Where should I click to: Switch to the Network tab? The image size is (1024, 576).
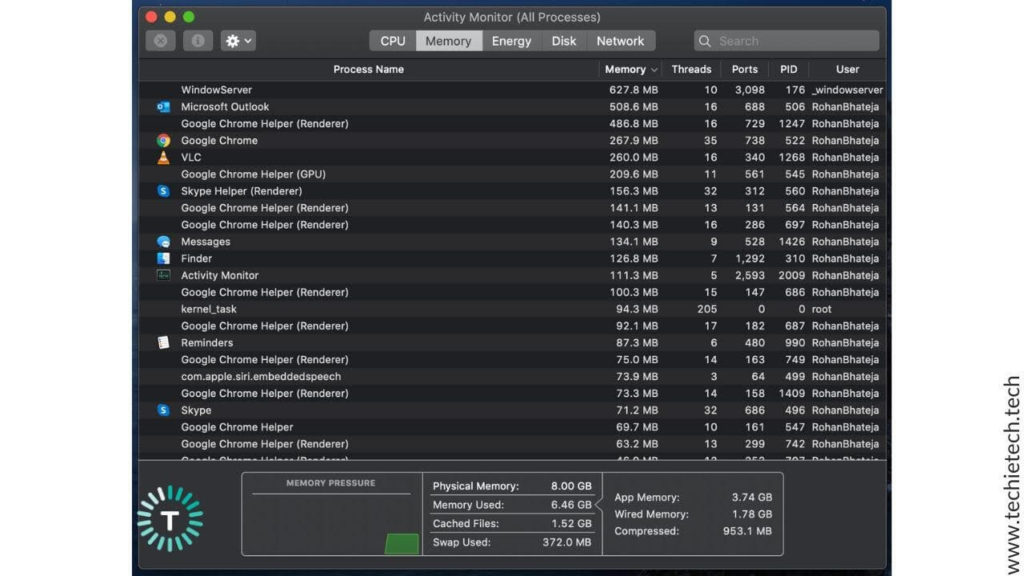click(x=620, y=41)
